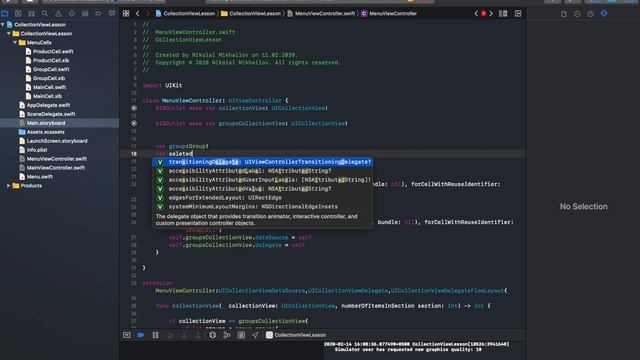Choose accessibilityAttributedUserInputLabels completion
The image size is (640, 360).
tap(262, 180)
